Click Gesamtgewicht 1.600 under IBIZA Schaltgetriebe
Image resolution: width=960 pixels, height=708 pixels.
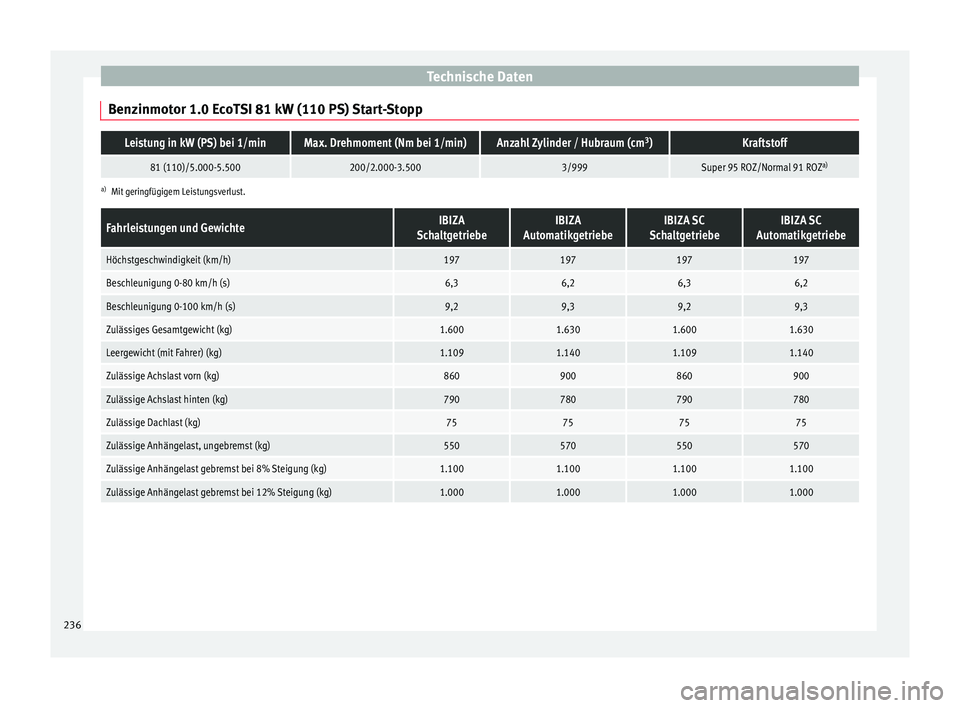click(x=452, y=330)
